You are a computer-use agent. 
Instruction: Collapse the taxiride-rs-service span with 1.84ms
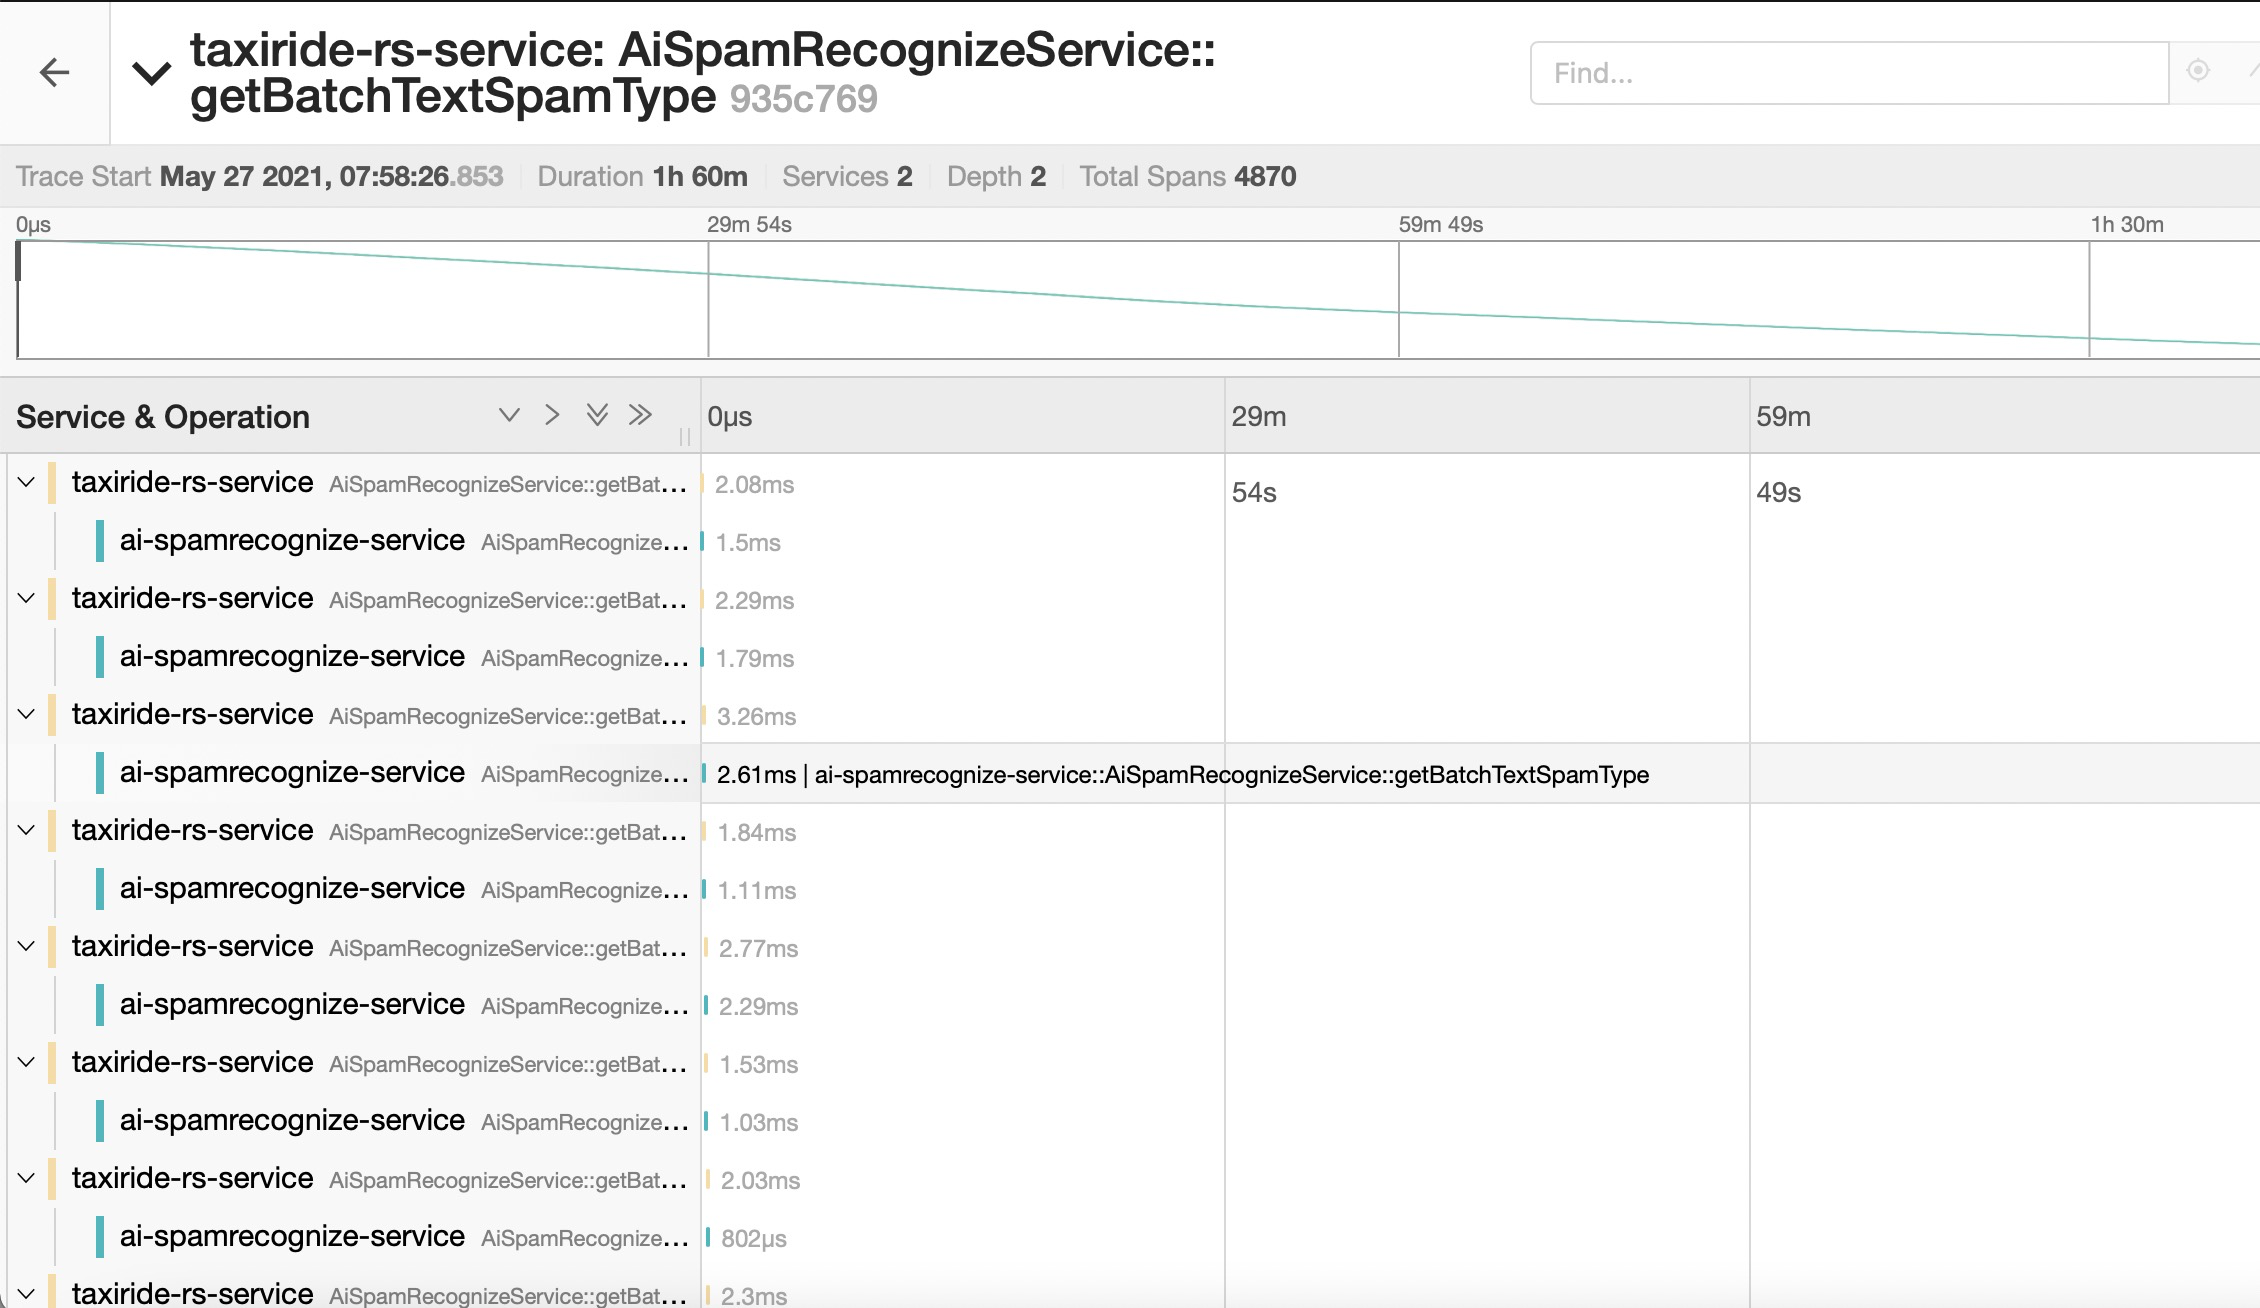(x=27, y=831)
